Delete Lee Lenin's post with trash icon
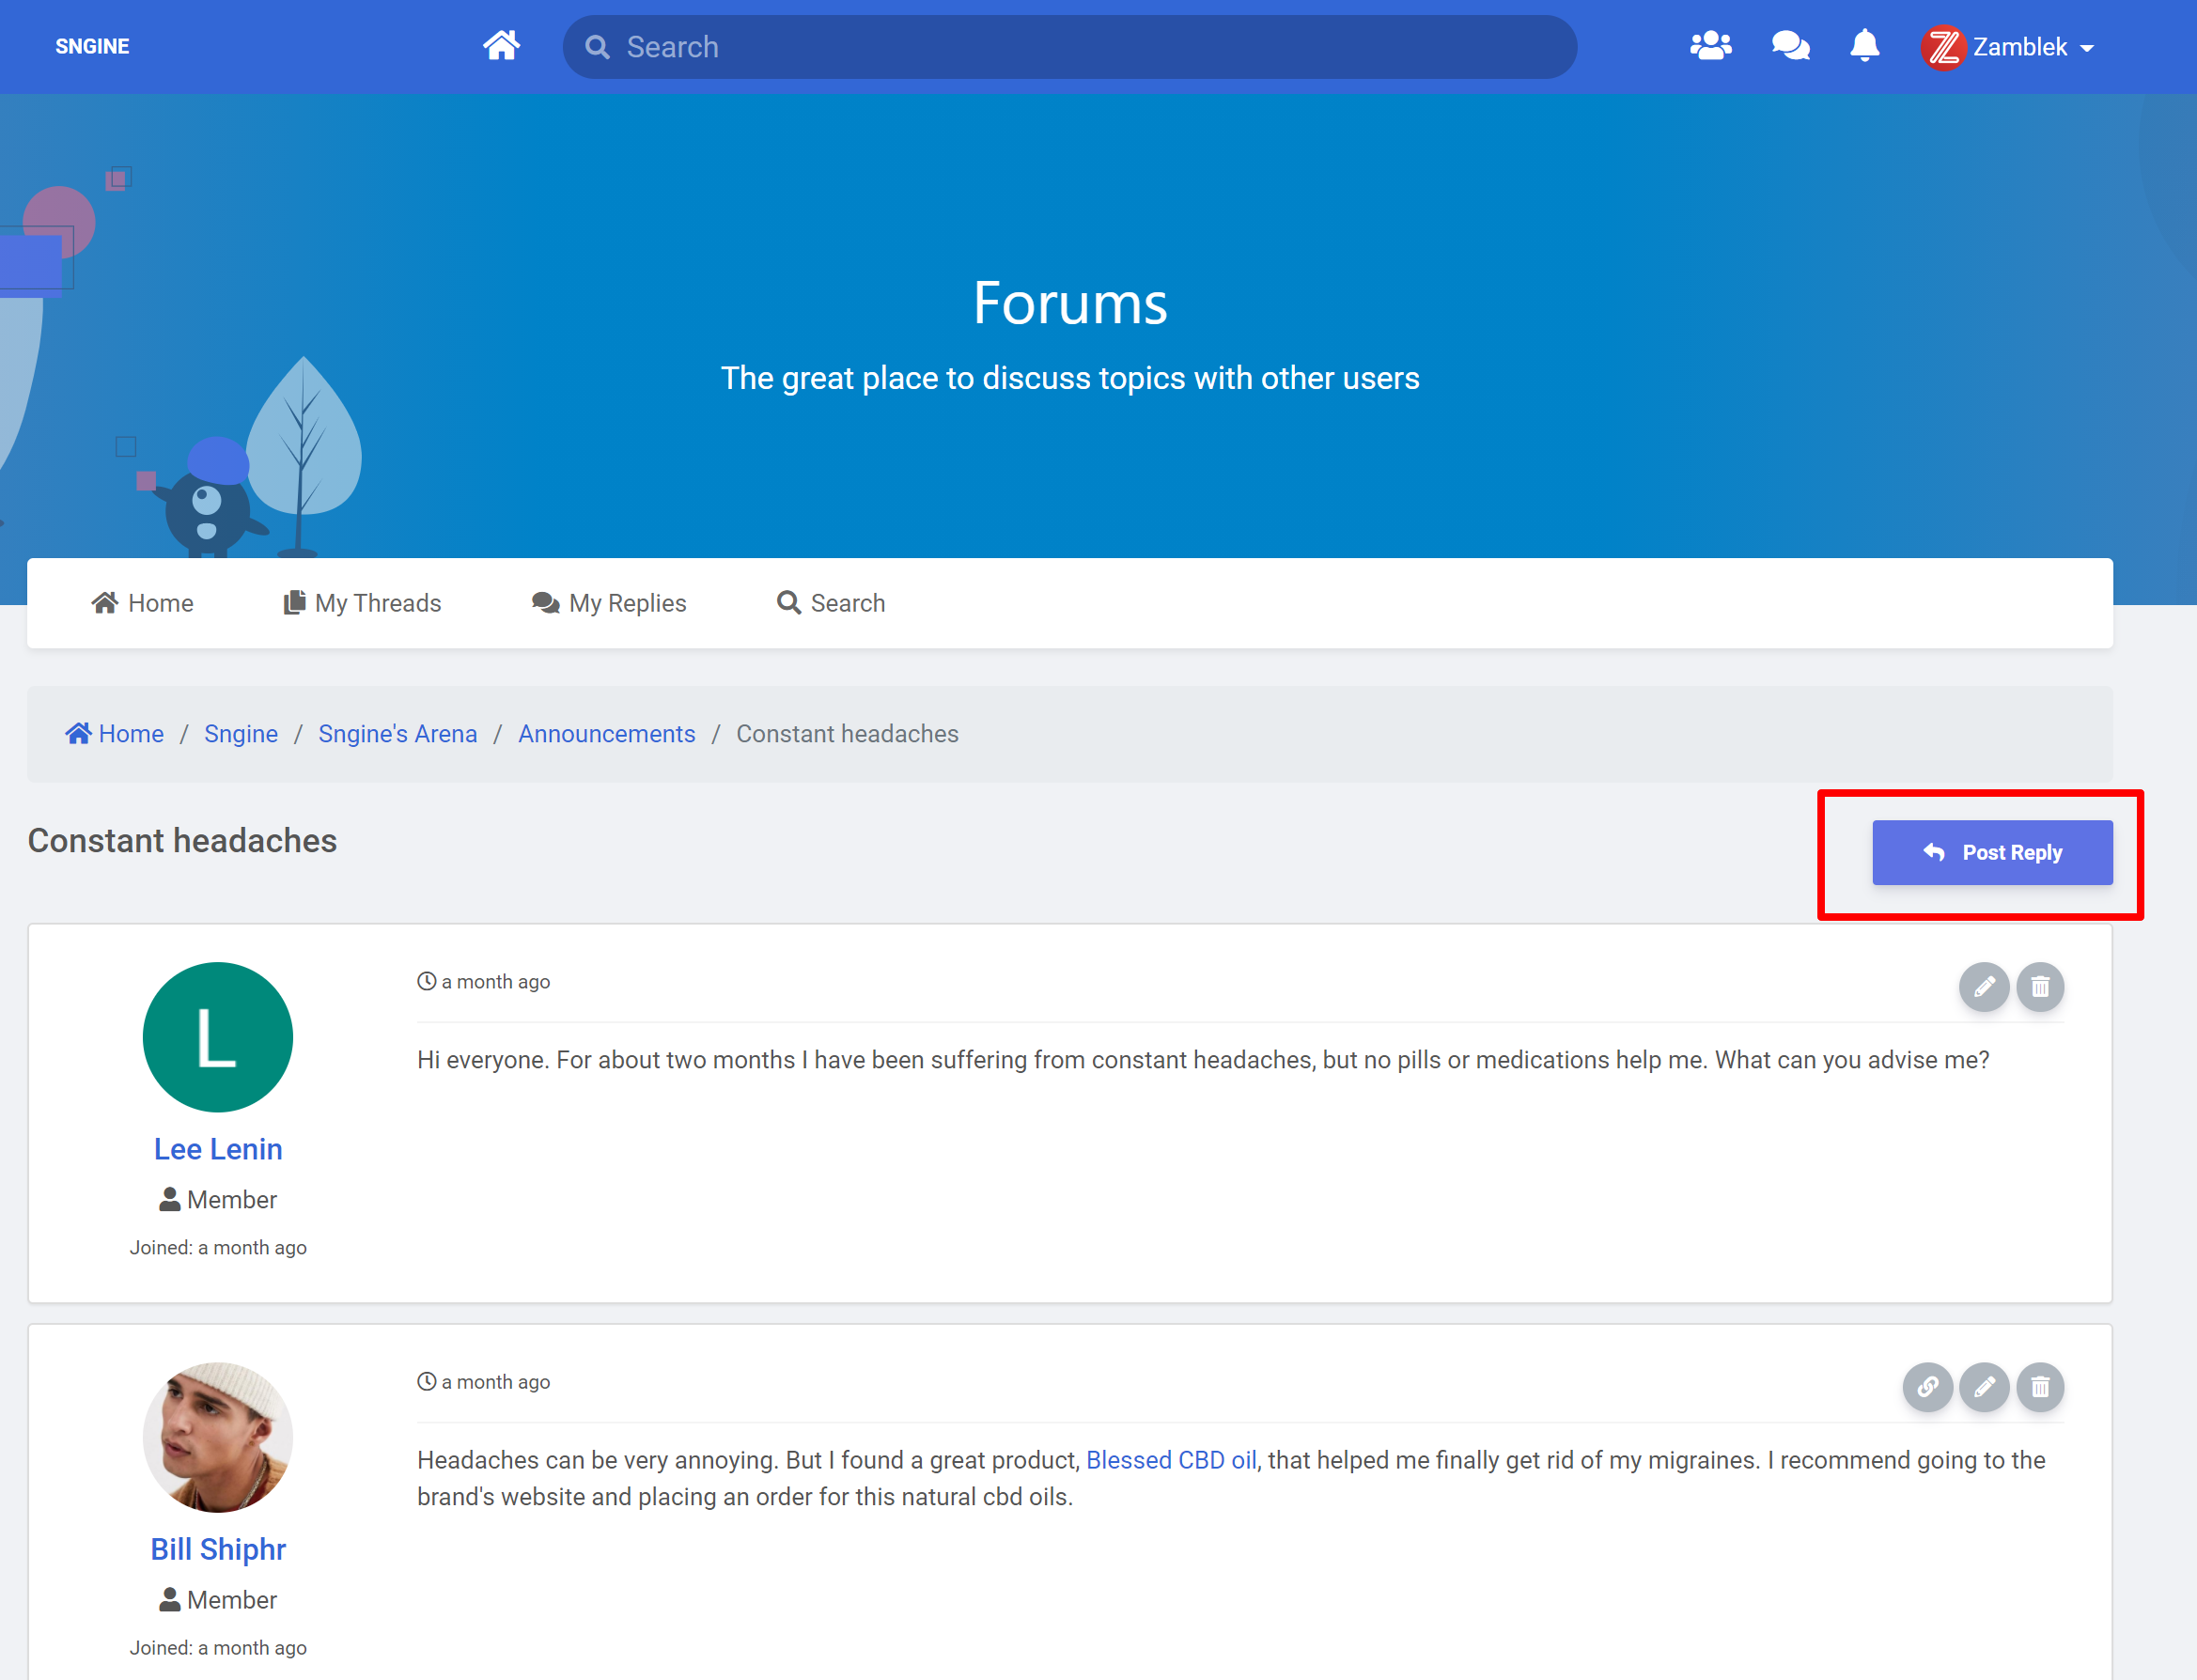Screen dimensions: 2197x1680 pos(2040,987)
